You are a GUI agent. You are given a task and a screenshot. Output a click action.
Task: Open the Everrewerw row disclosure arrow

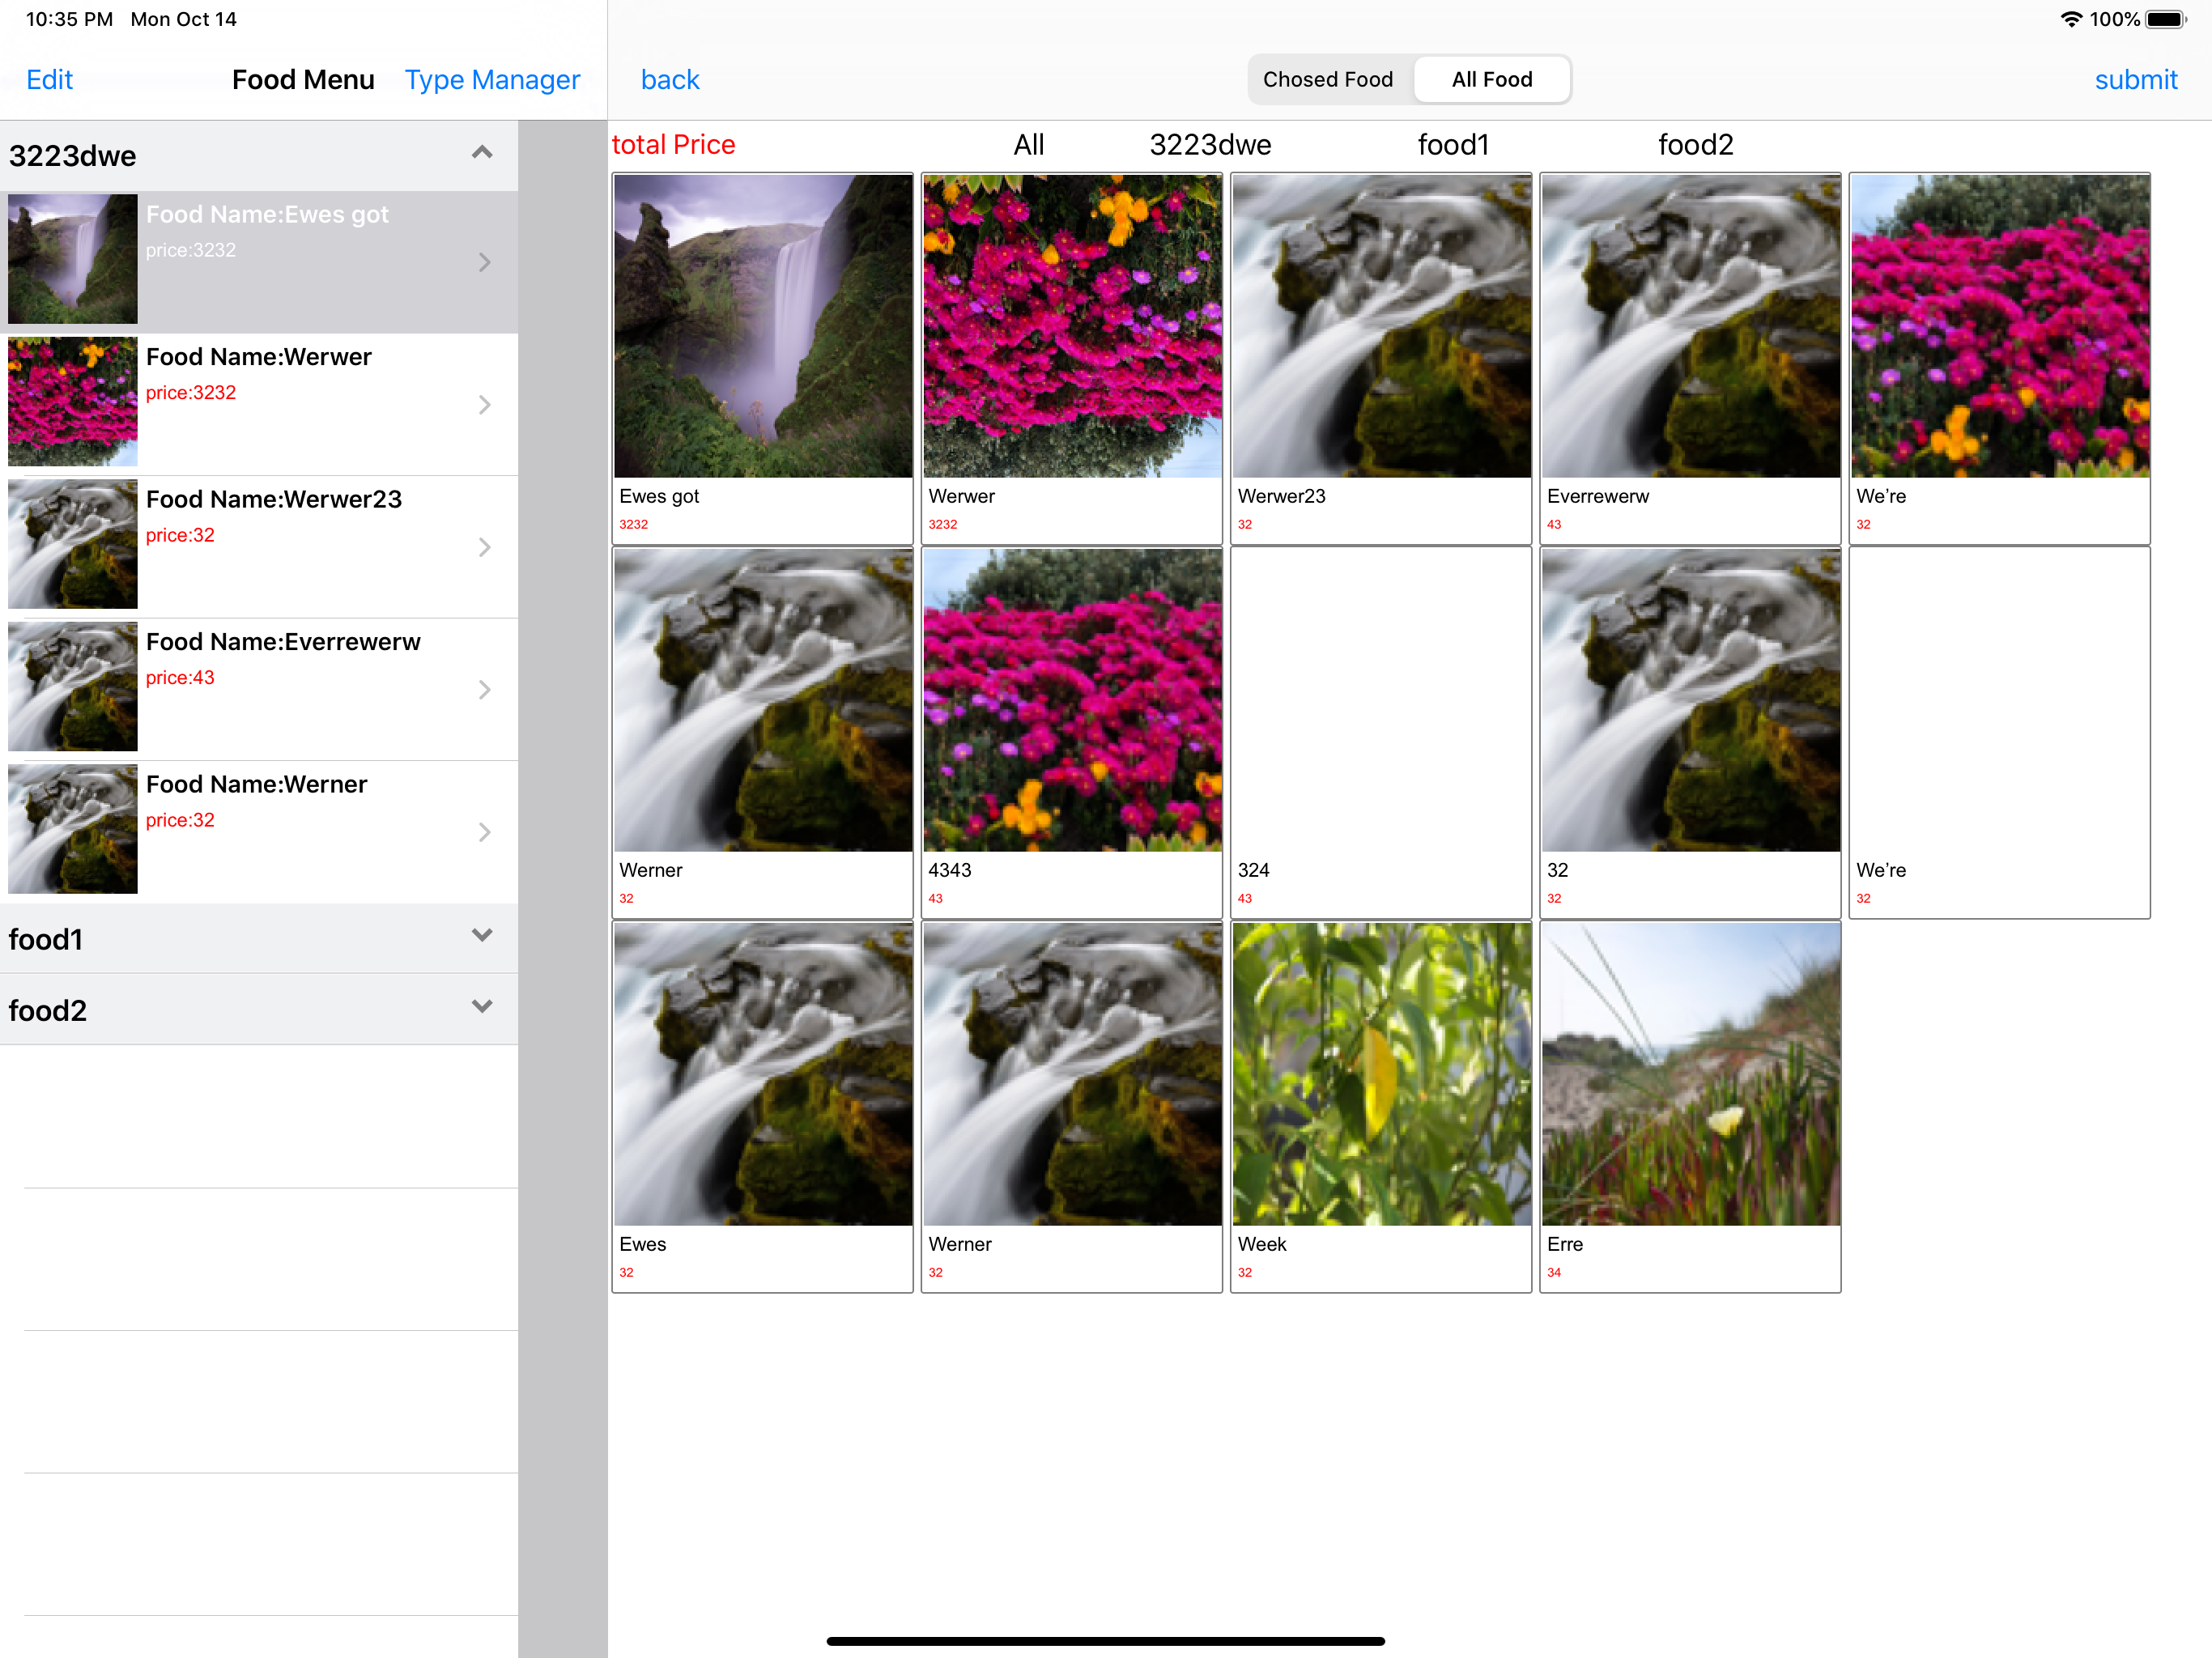point(485,690)
